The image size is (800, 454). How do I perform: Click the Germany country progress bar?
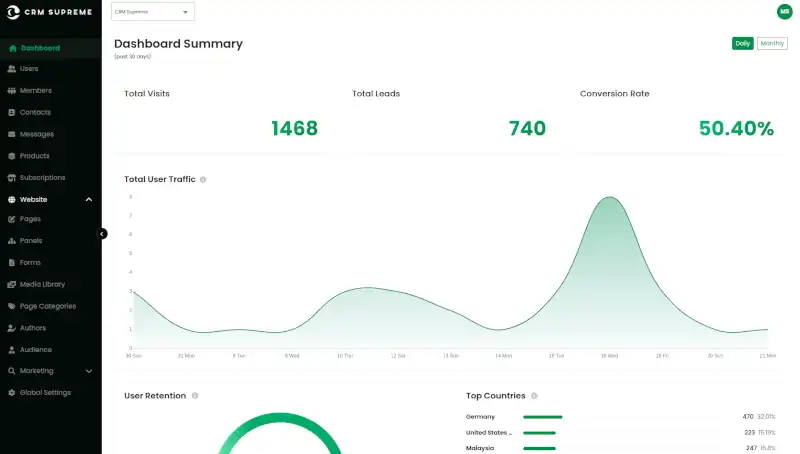pos(543,417)
